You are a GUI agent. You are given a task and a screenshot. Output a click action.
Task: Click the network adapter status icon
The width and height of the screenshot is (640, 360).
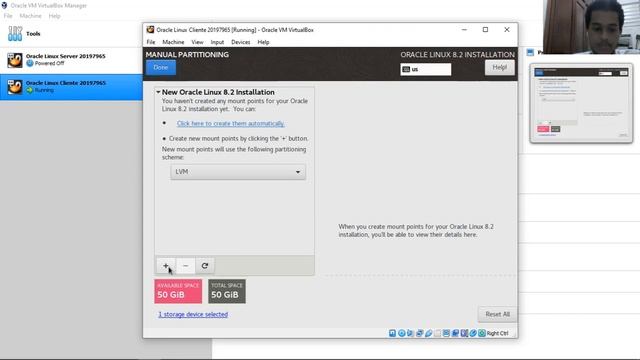(419, 333)
